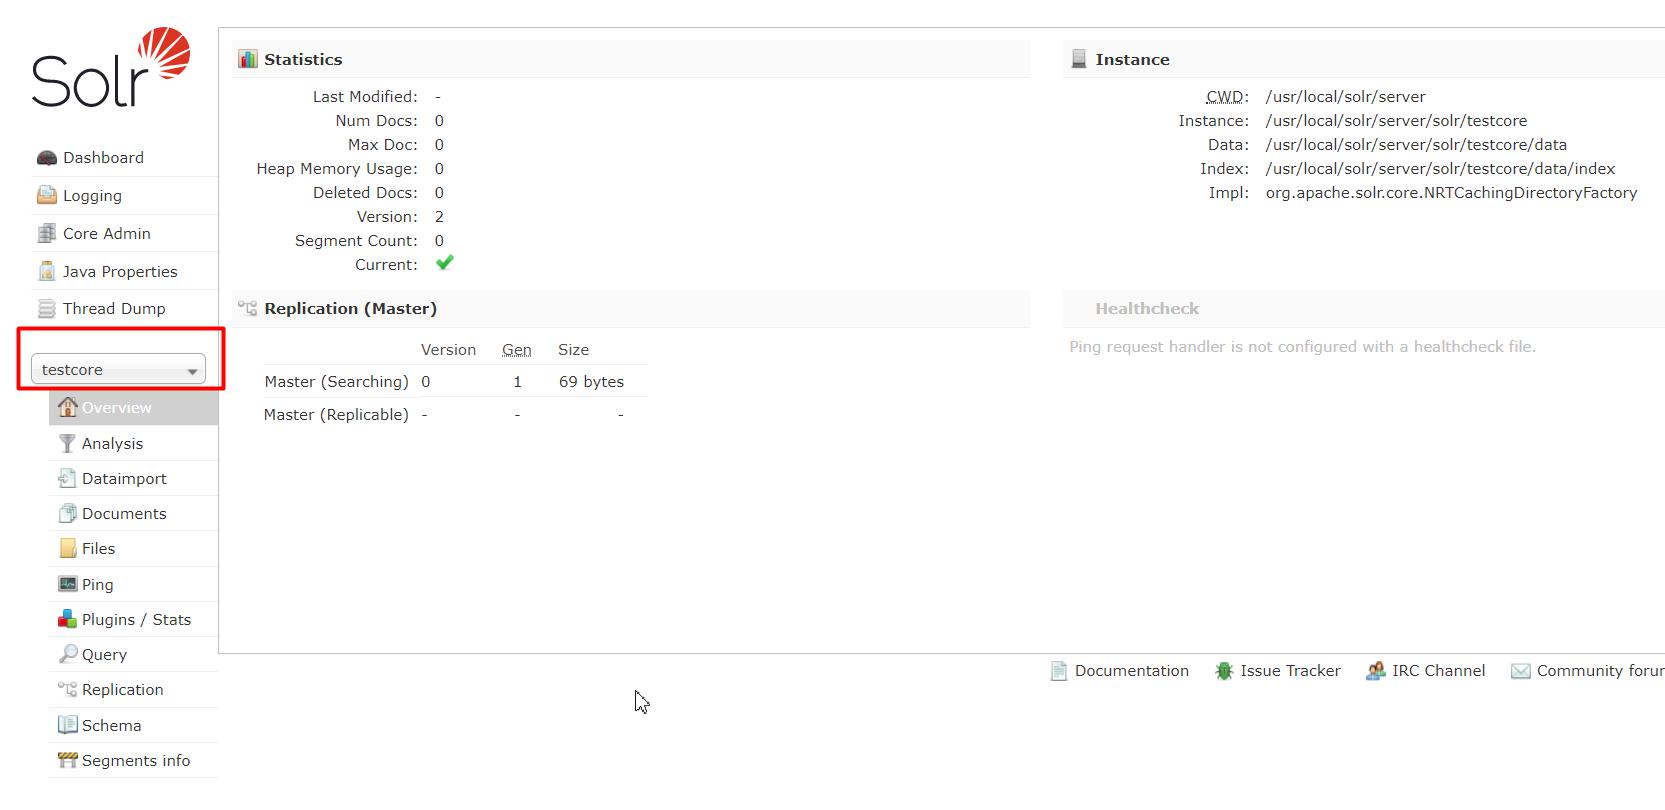This screenshot has width=1665, height=810.
Task: Click the Statistics chart icon
Action: point(248,59)
